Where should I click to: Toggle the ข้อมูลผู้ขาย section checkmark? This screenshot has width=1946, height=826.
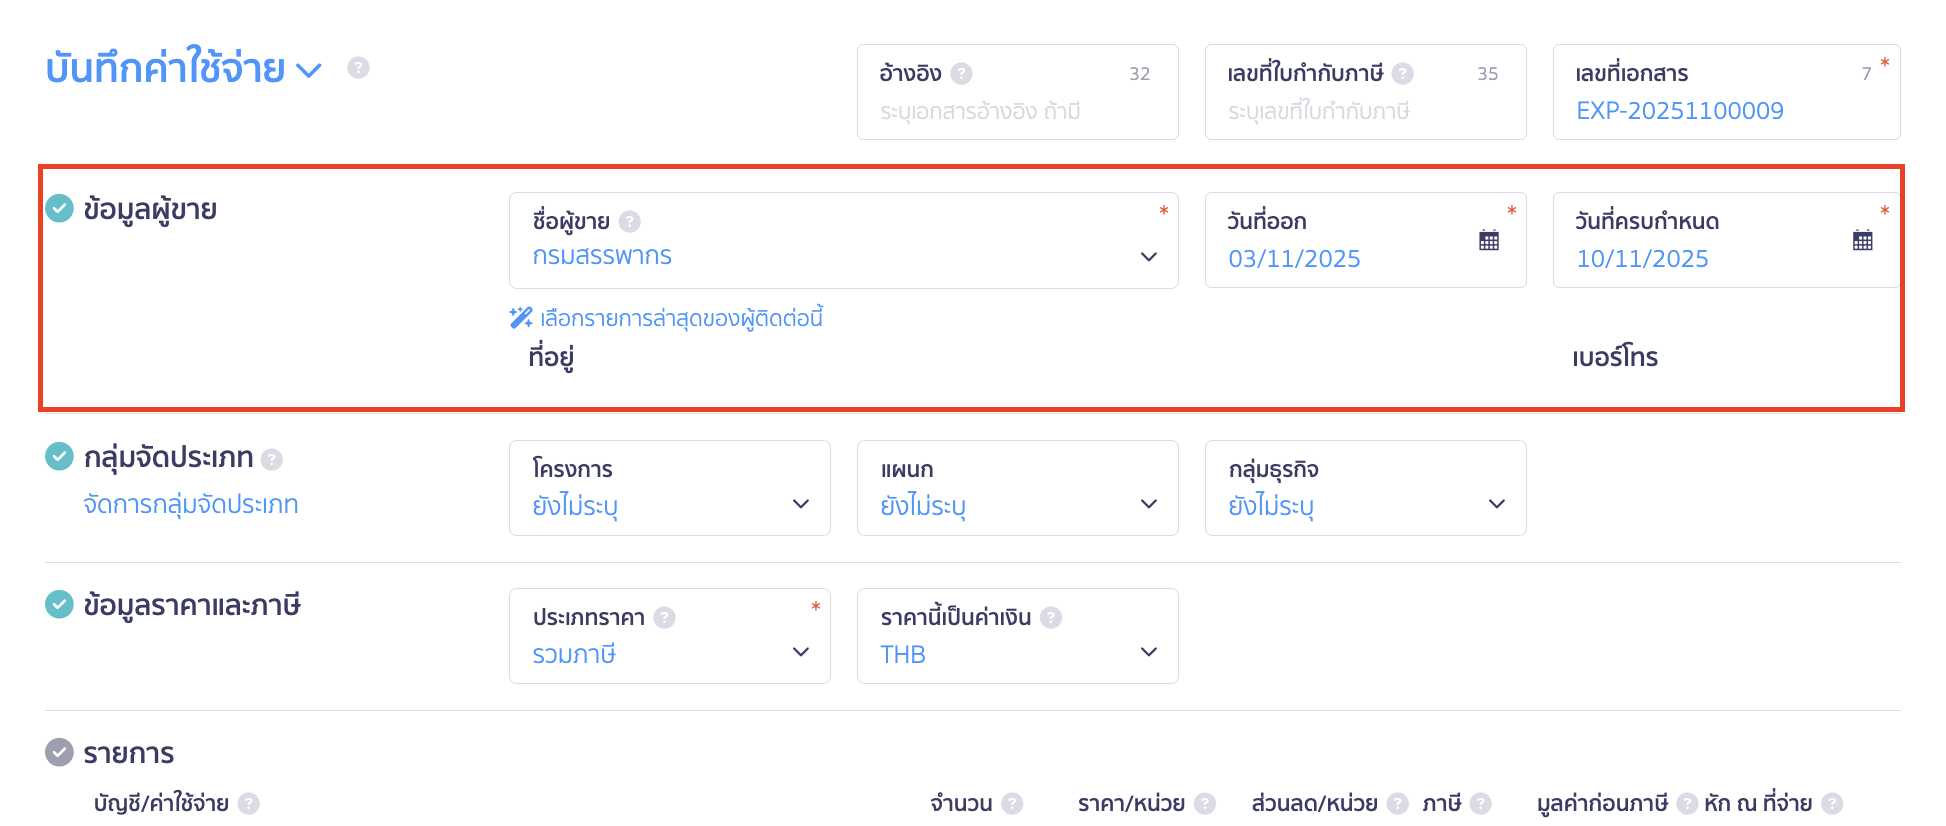point(59,209)
